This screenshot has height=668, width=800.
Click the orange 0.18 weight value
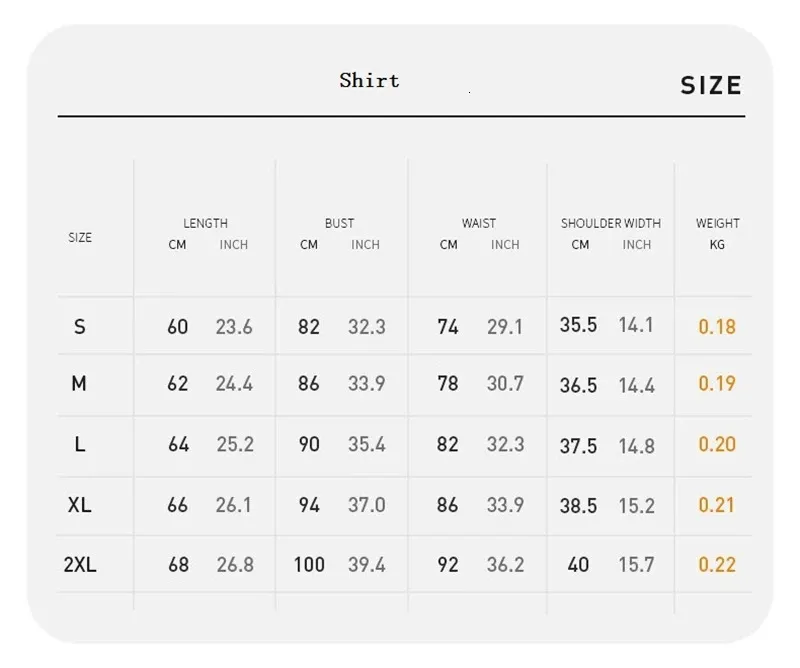tap(717, 327)
